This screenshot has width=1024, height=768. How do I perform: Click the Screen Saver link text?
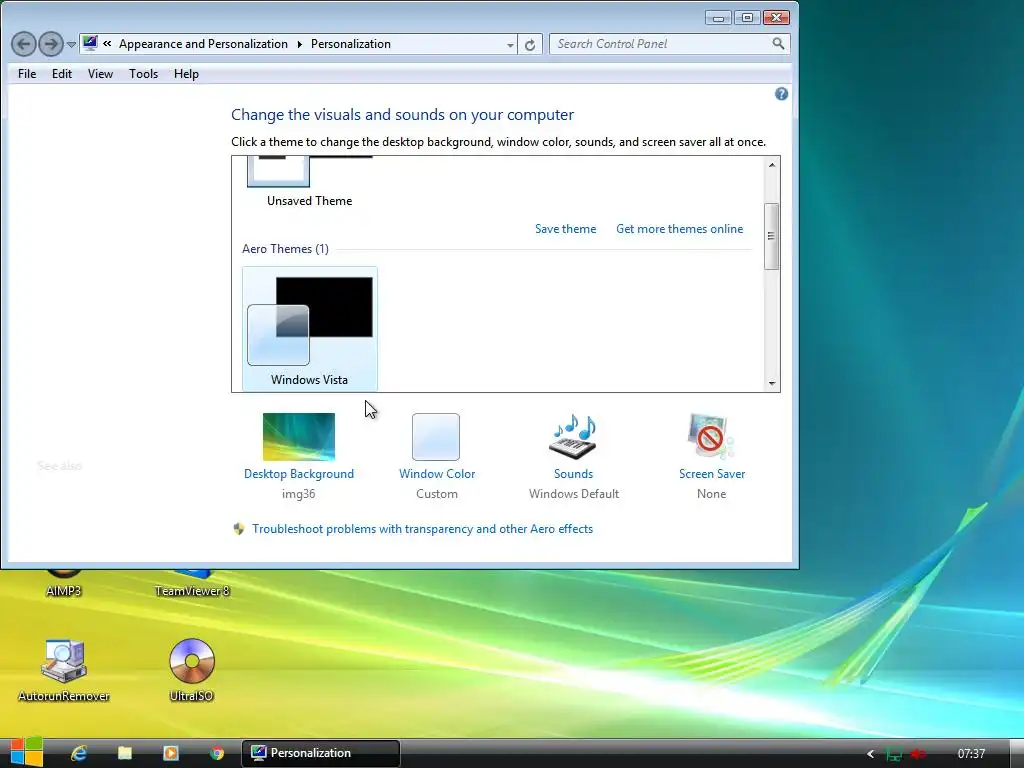coord(712,474)
